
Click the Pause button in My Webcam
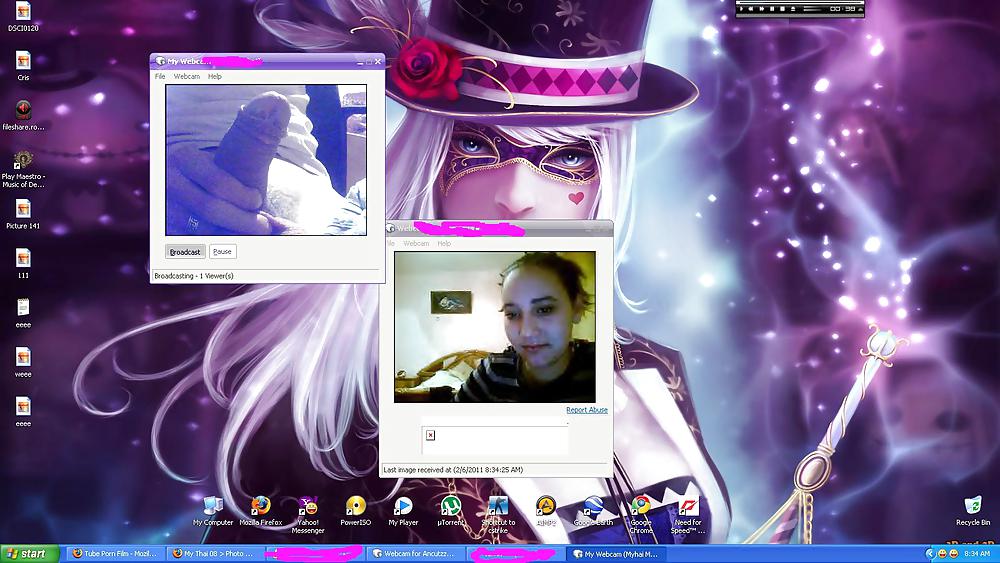223,251
